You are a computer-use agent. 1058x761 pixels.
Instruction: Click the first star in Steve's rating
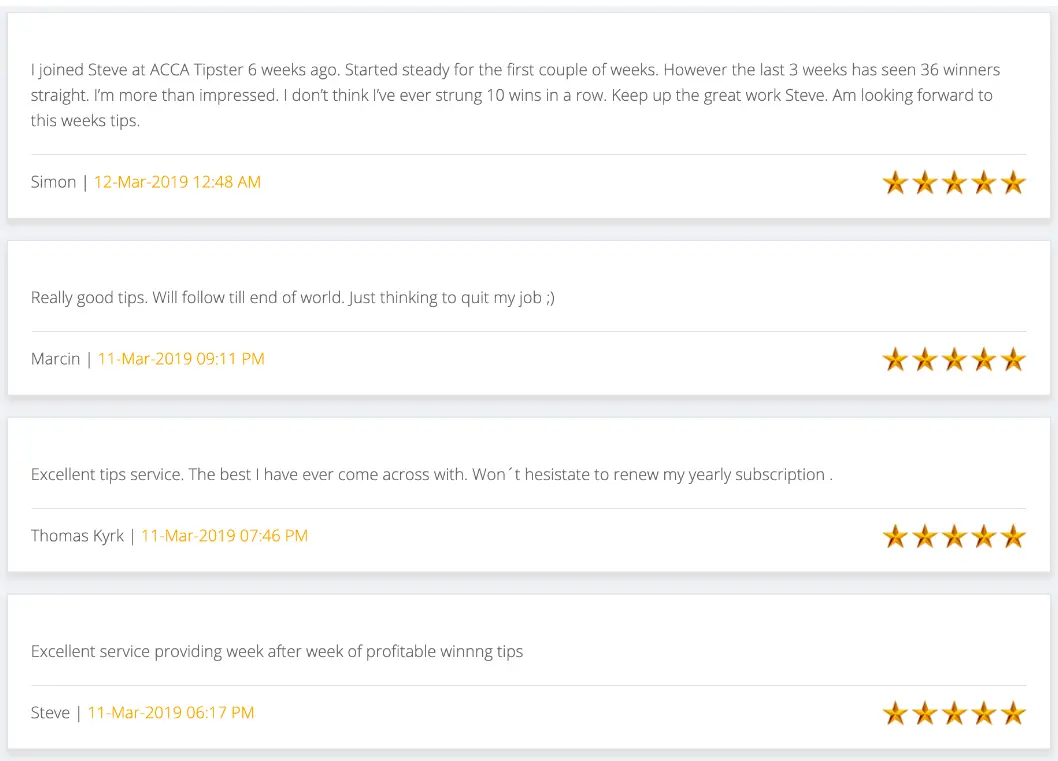click(895, 713)
